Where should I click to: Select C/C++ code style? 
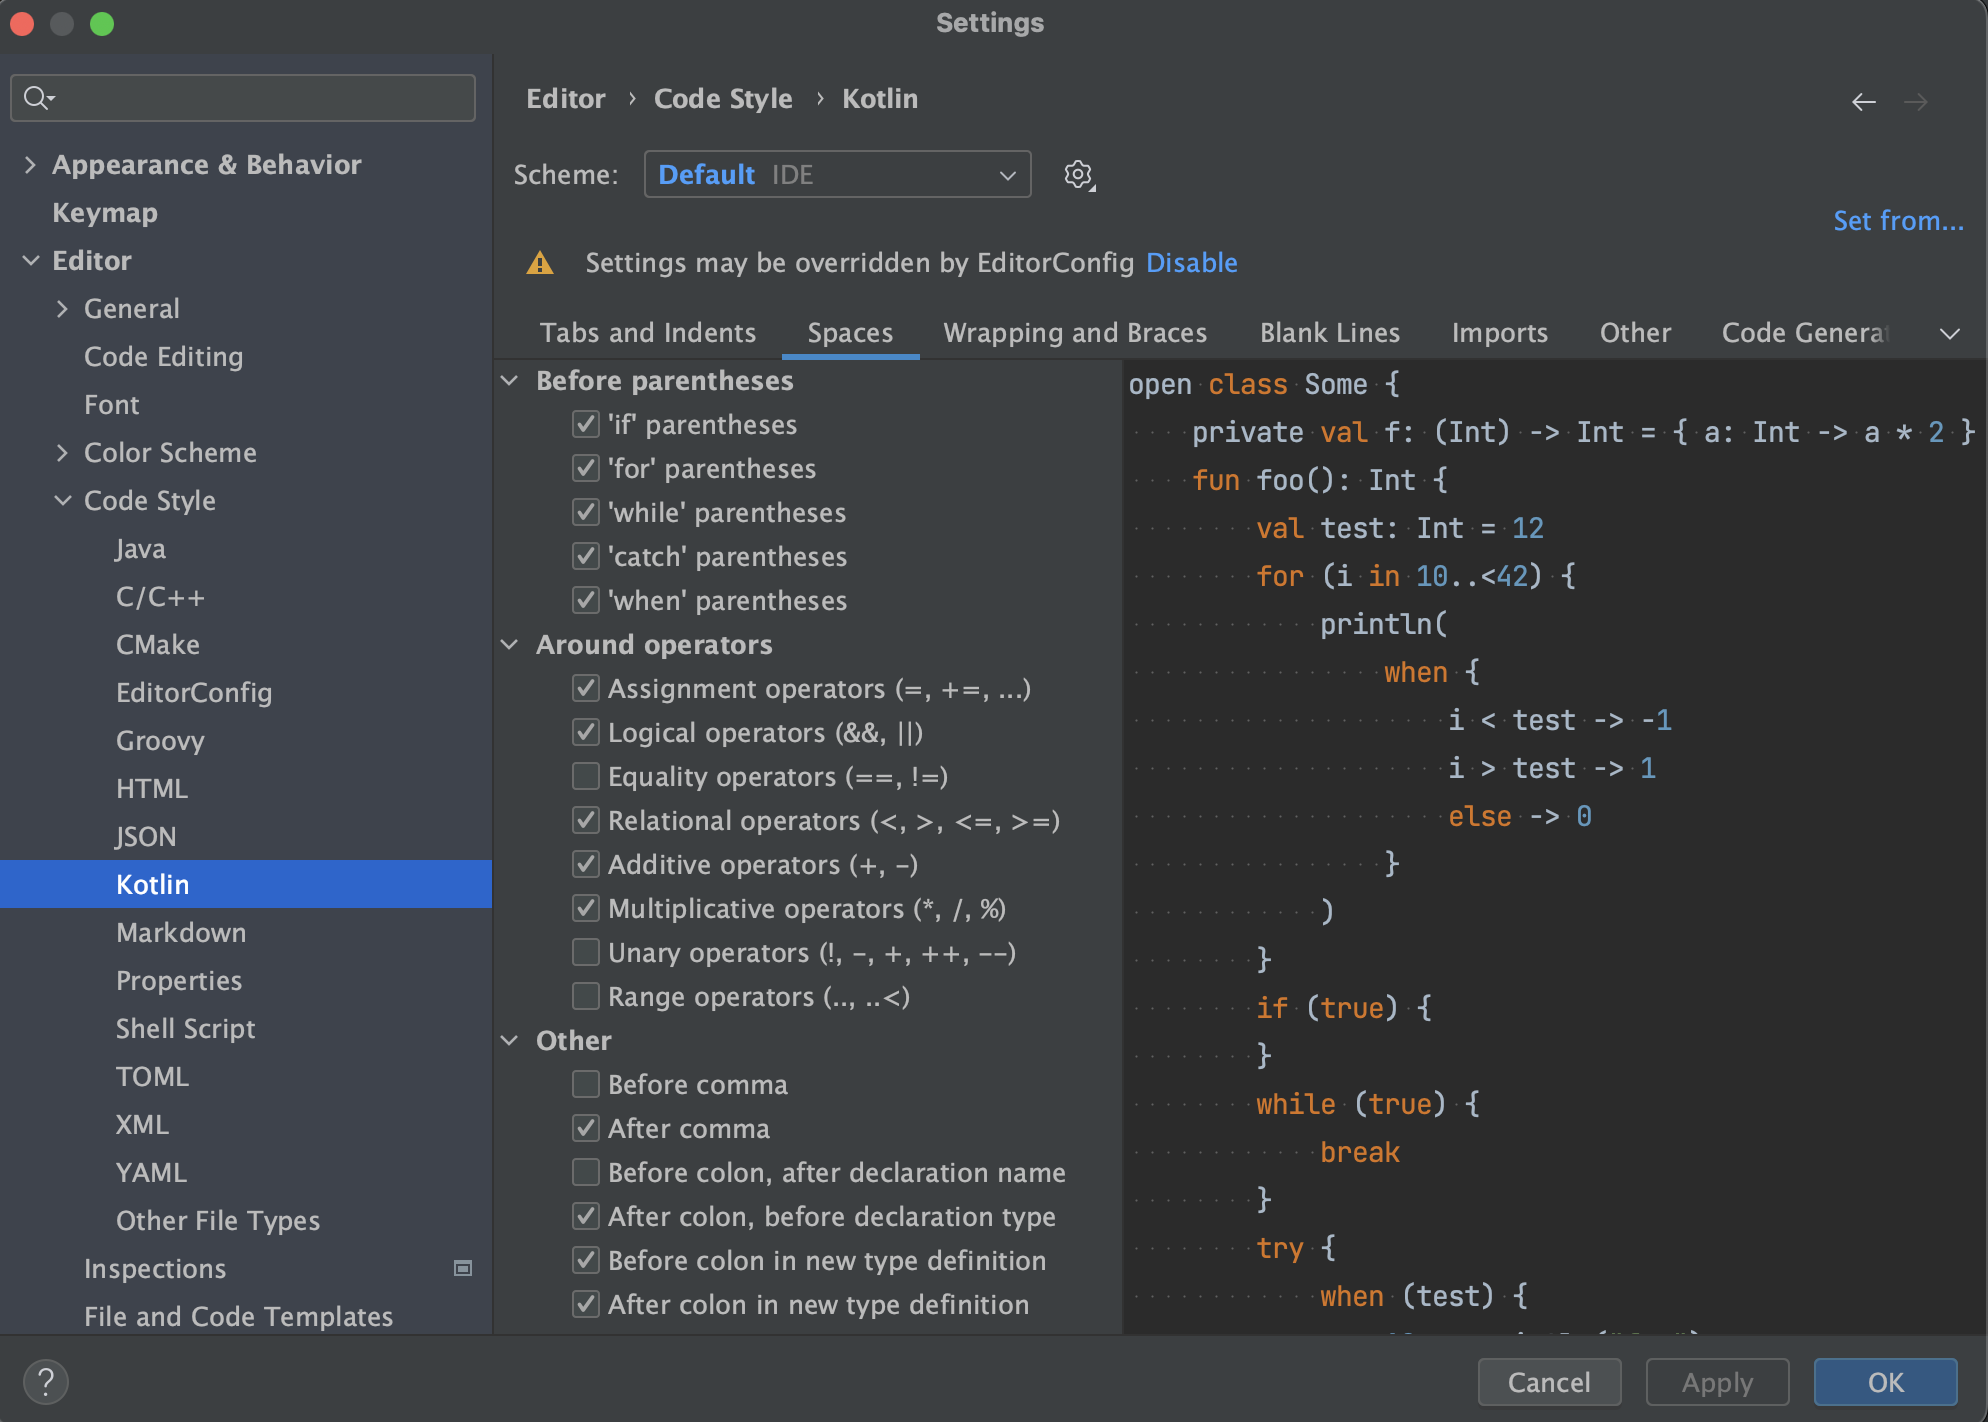tap(160, 597)
